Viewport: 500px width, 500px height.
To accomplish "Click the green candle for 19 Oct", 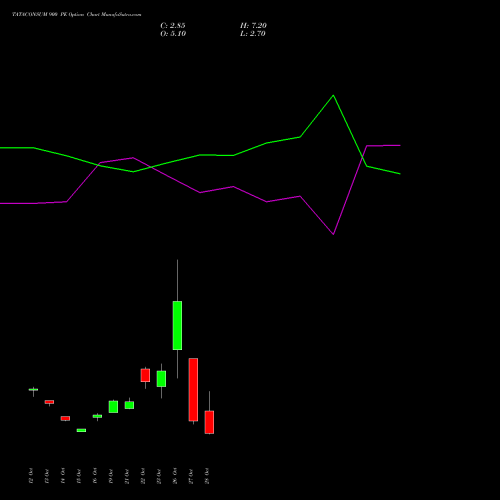I will (x=113, y=407).
